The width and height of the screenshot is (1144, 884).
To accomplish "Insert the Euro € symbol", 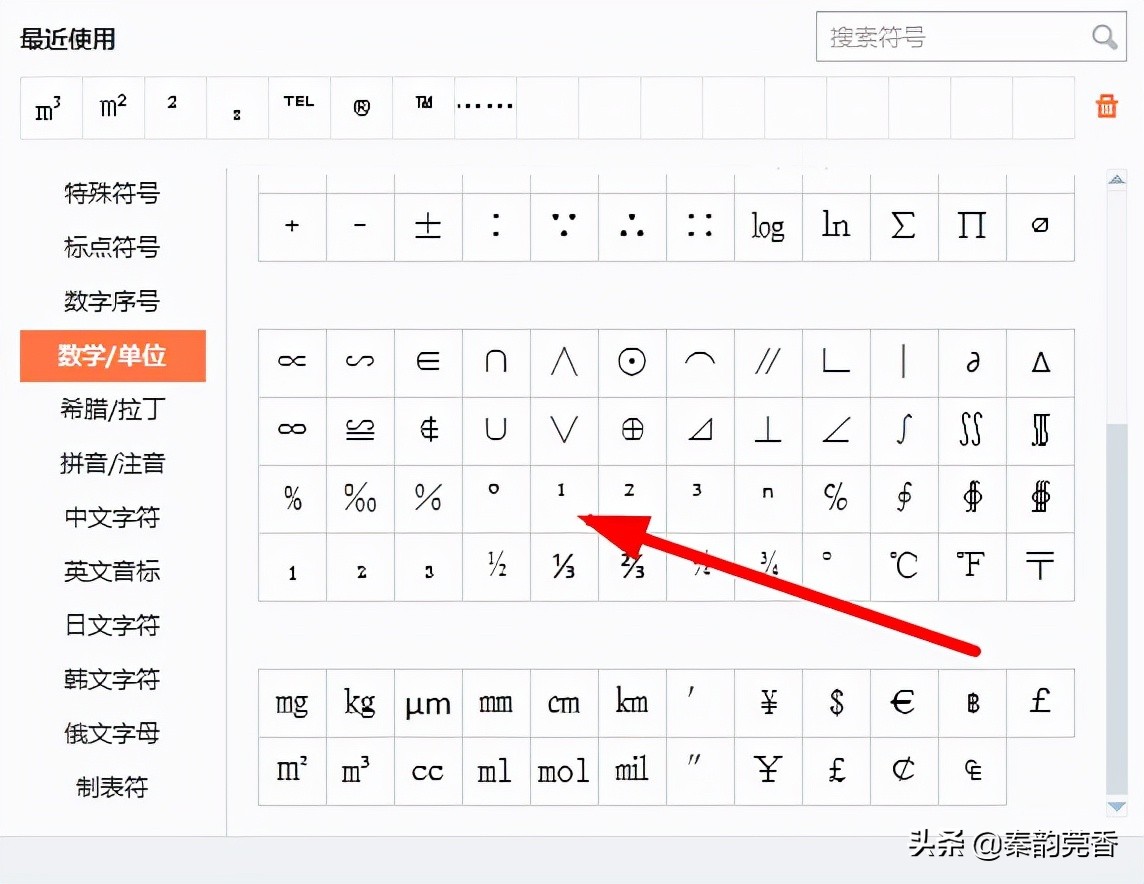I will (904, 703).
